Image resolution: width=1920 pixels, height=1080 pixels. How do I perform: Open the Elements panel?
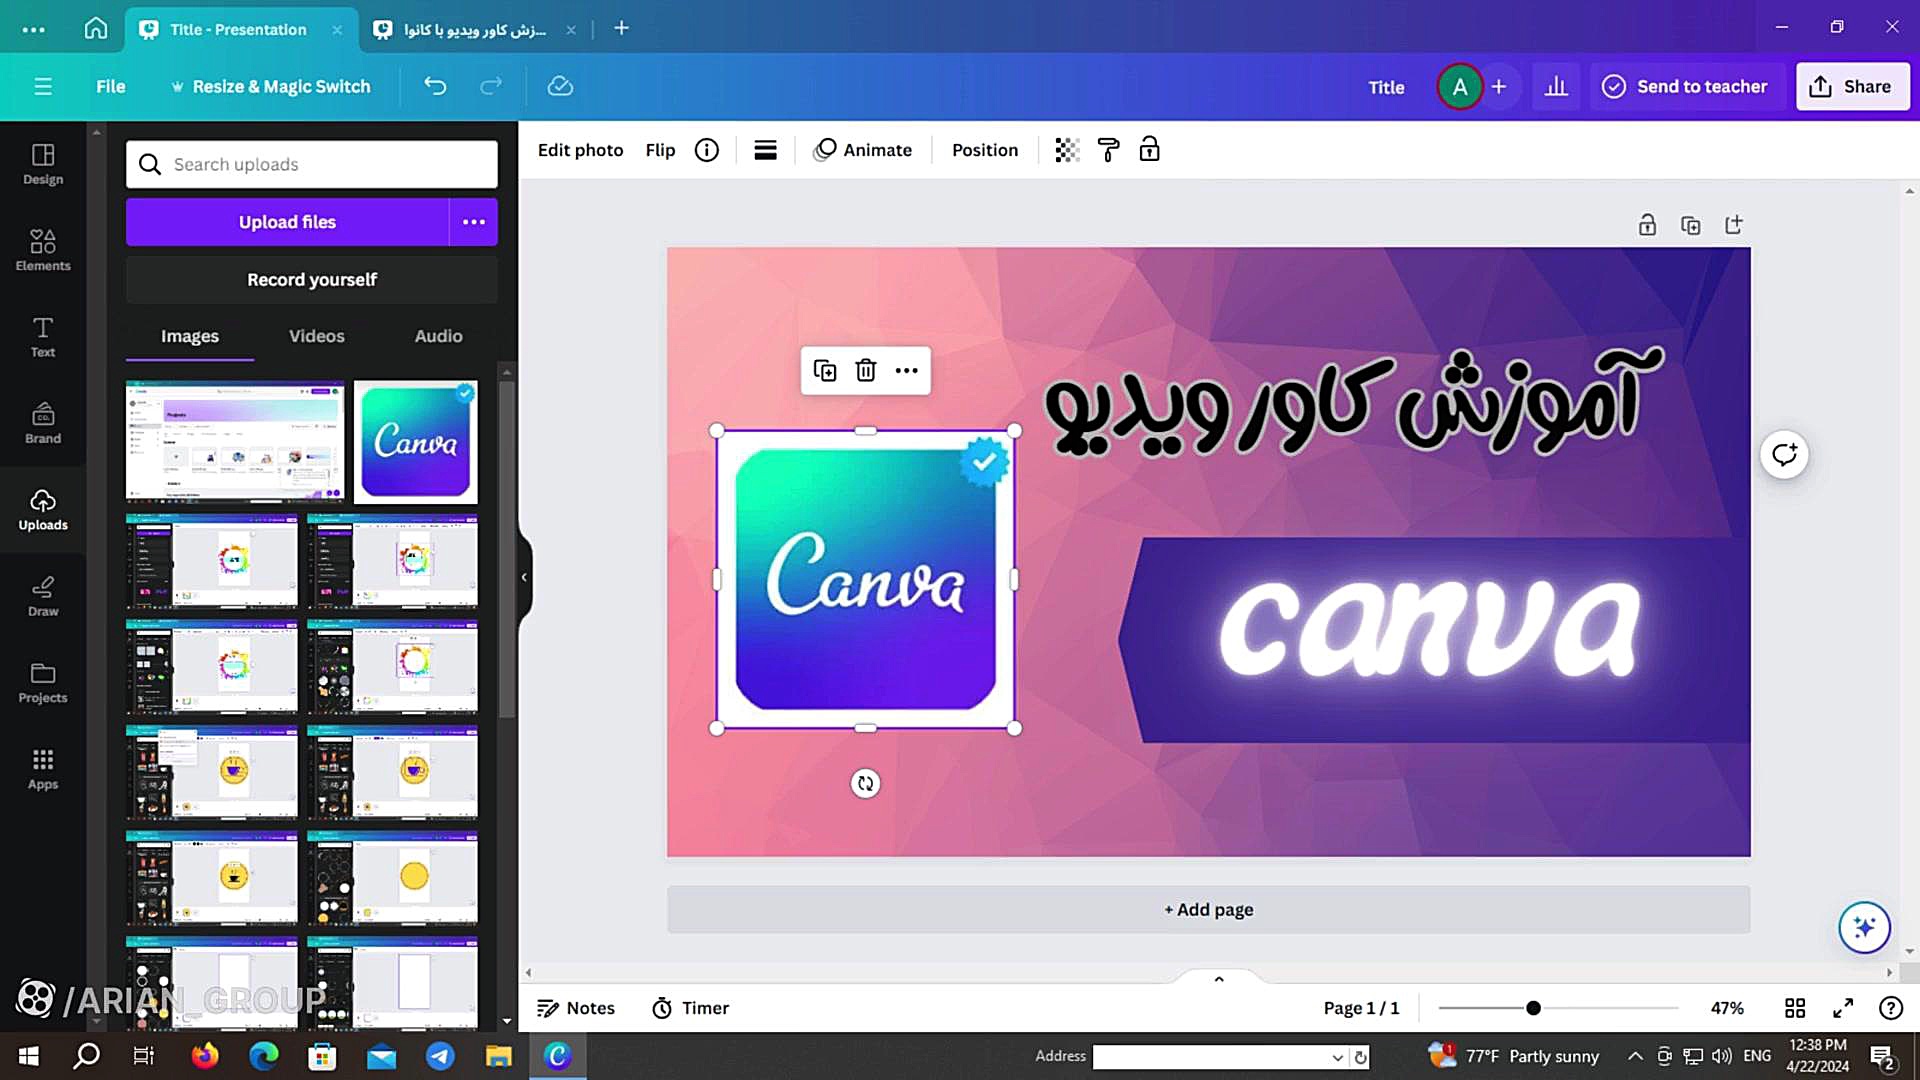[x=43, y=250]
